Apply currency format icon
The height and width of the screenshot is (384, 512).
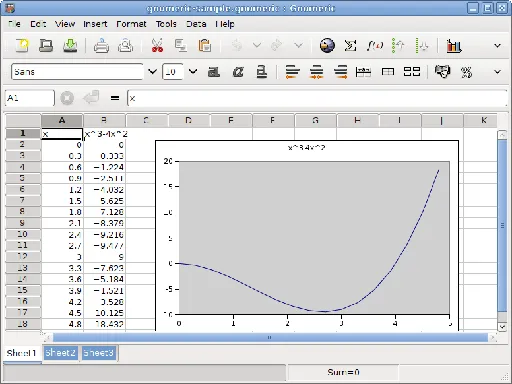pos(442,71)
